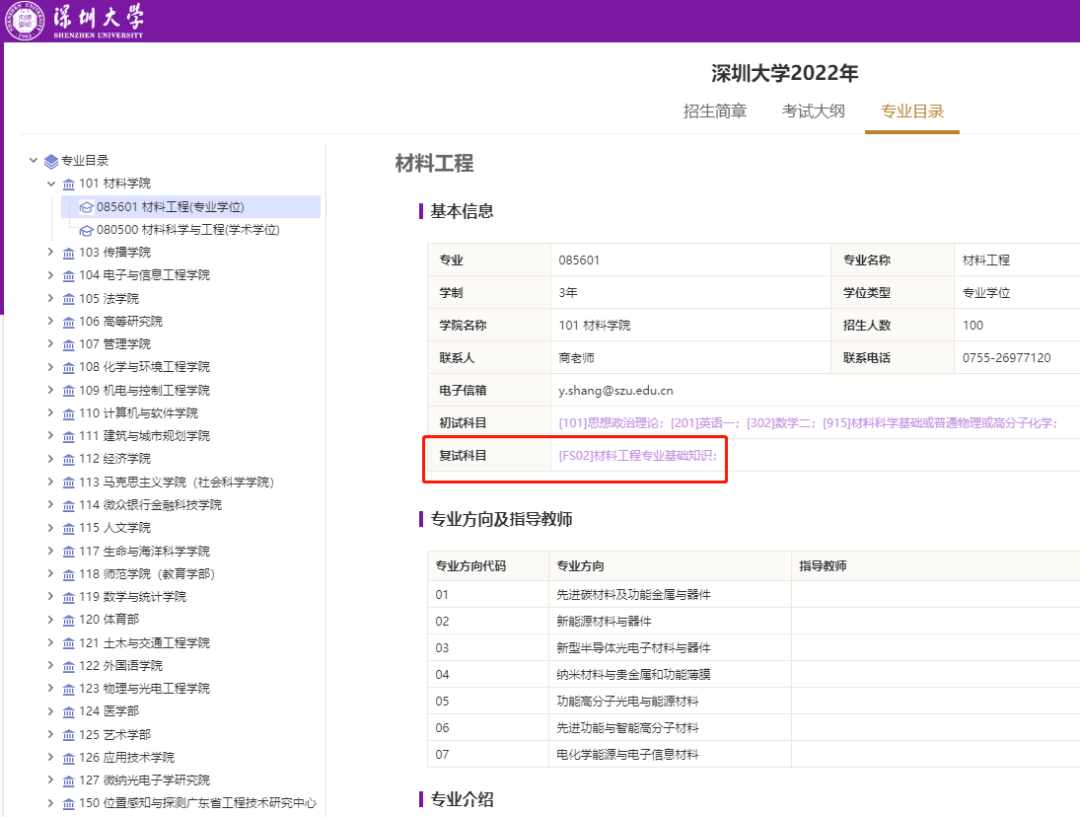Image resolution: width=1080 pixels, height=817 pixels.
Task: Collapse the 专业目录 root tree node
Action: coord(34,161)
